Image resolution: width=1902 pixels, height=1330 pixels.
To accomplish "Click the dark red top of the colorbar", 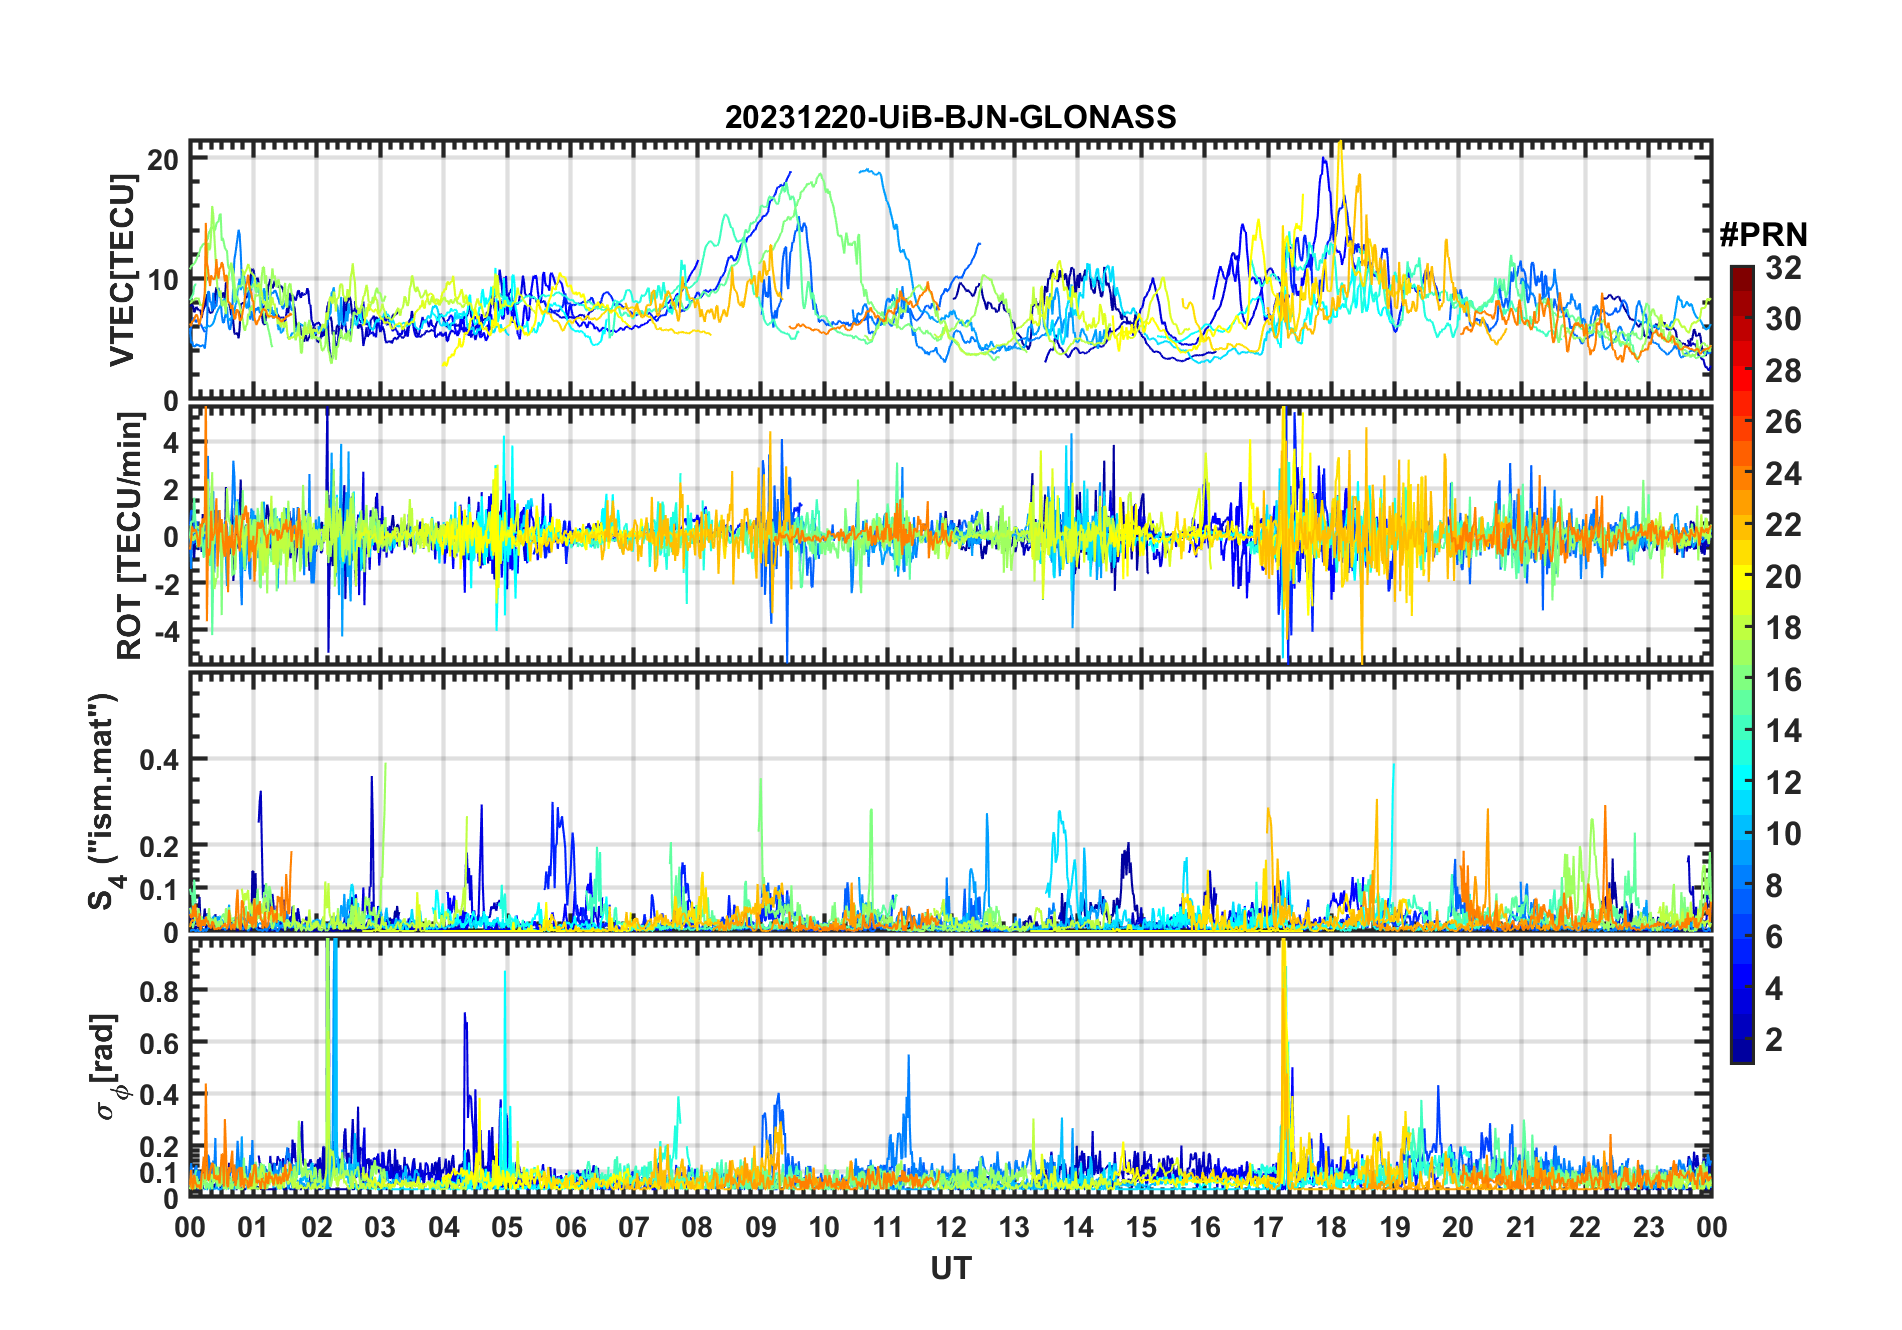I will [x=1742, y=277].
